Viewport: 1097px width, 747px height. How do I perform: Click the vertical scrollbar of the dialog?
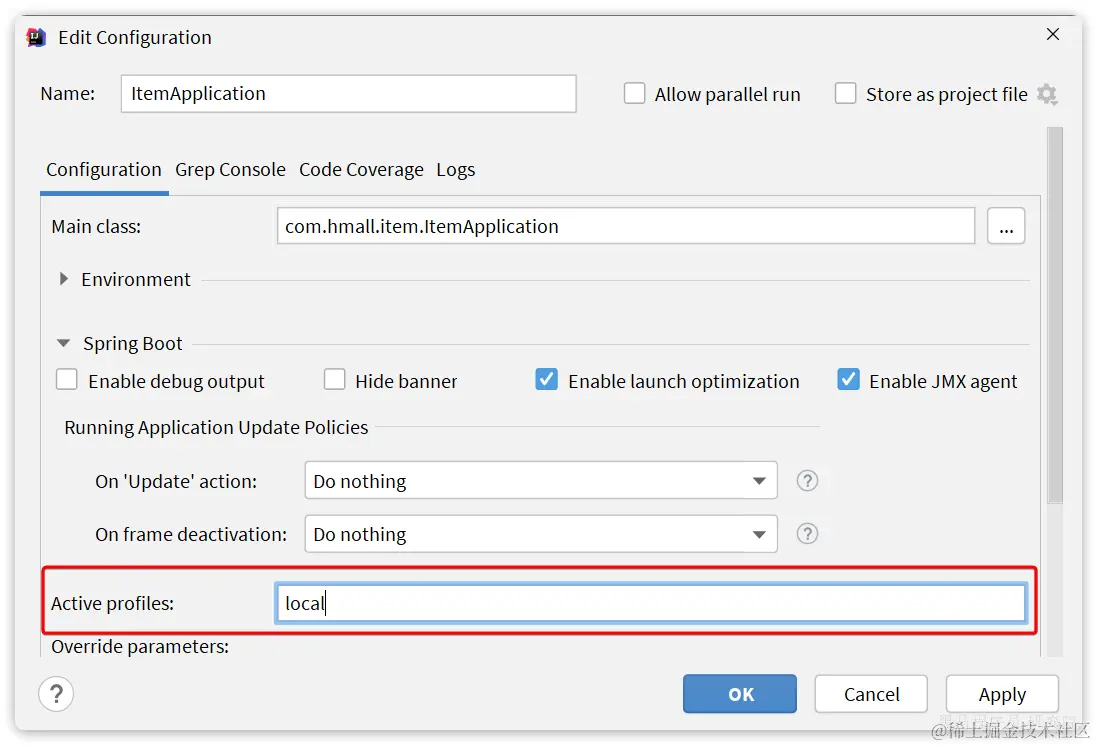pyautogui.click(x=1055, y=315)
